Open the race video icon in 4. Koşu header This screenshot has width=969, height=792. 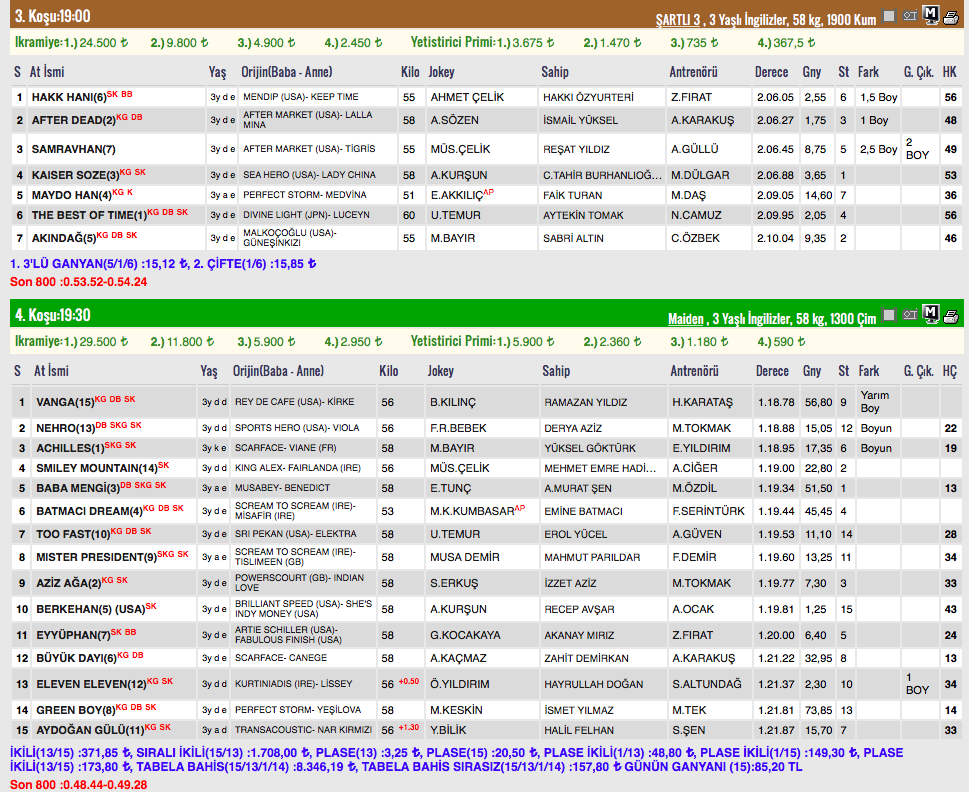[889, 316]
